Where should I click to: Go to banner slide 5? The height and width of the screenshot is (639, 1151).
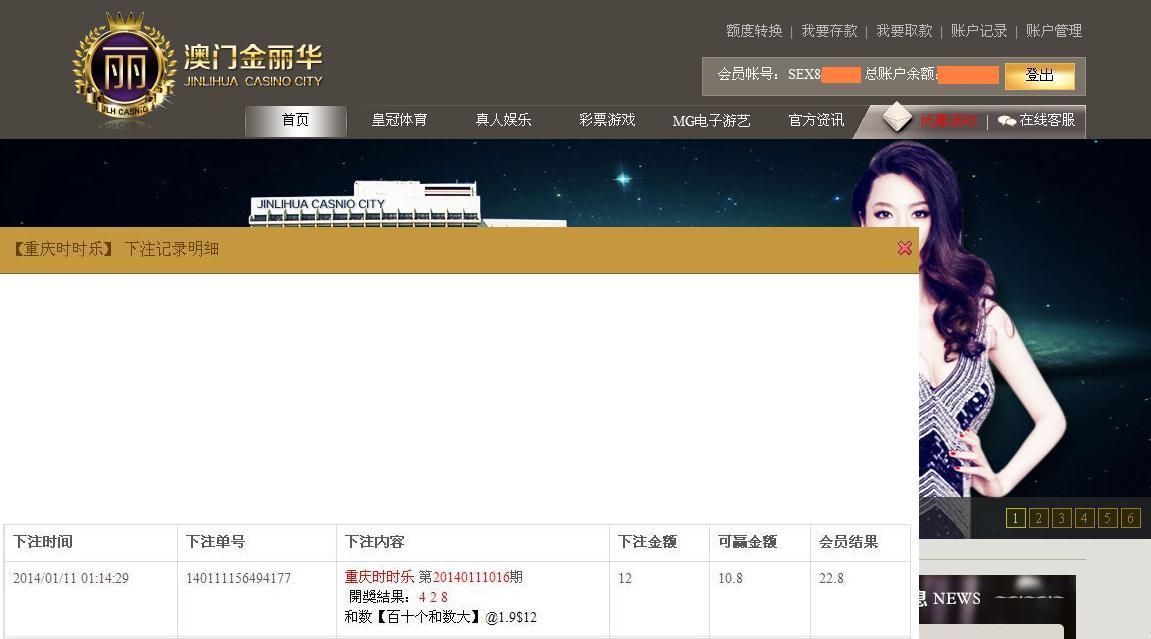(x=1107, y=518)
